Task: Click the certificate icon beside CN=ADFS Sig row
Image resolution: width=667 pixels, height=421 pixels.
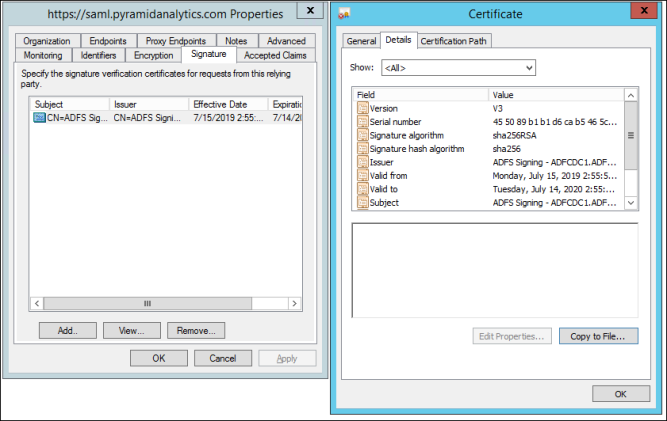Action: pyautogui.click(x=40, y=118)
